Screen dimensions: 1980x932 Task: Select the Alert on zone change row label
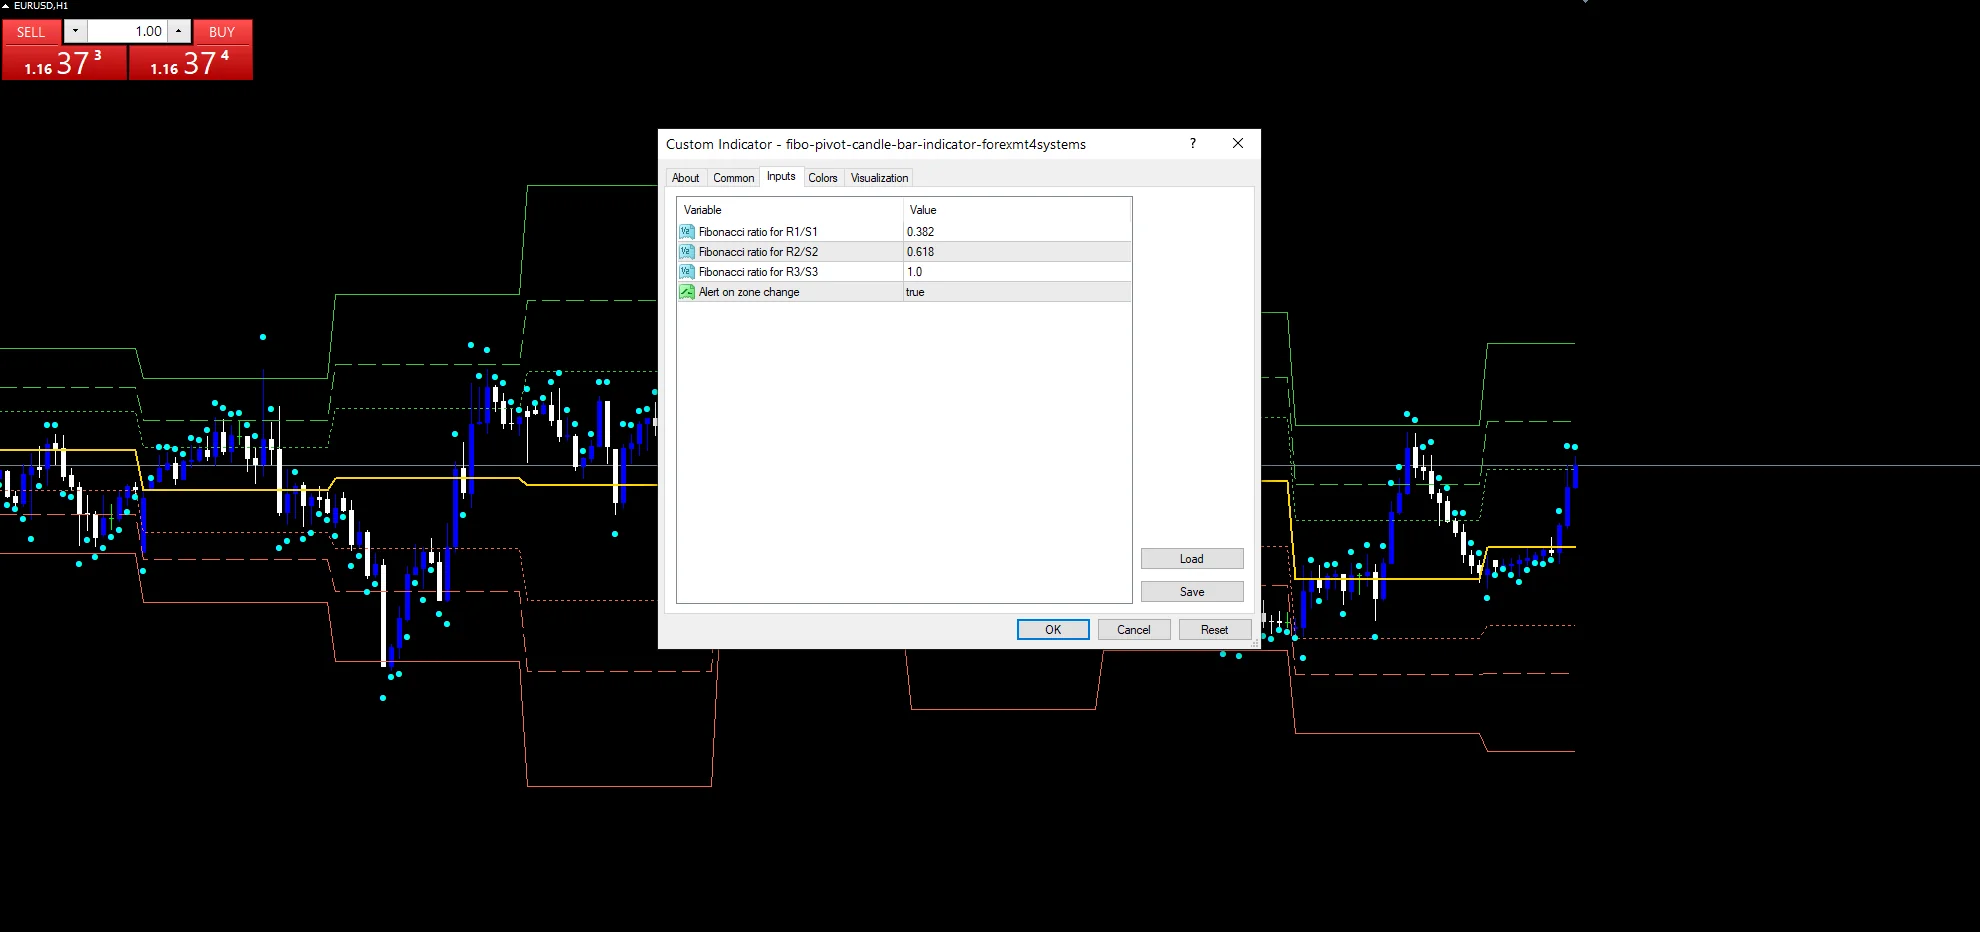click(x=749, y=292)
